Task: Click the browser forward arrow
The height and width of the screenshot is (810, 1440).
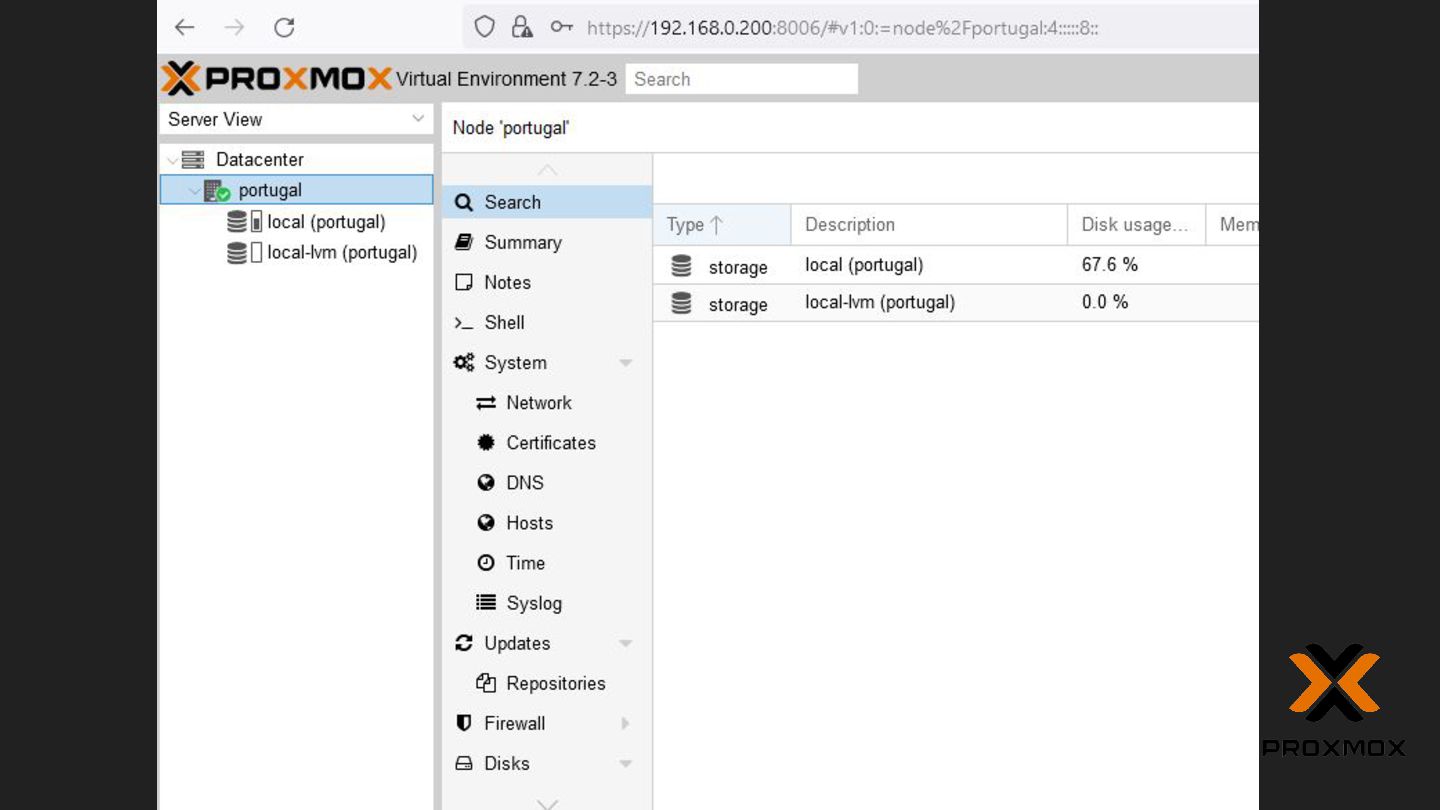Action: tap(234, 28)
